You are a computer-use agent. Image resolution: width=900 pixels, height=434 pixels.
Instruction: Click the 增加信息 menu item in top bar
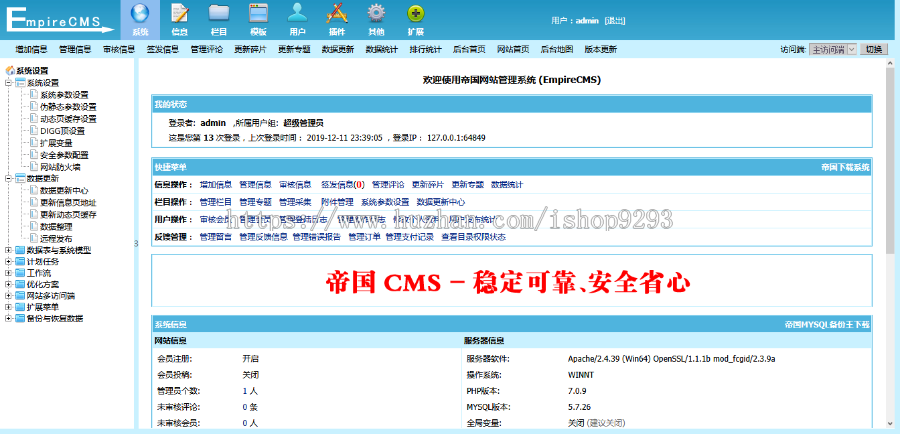click(x=31, y=49)
